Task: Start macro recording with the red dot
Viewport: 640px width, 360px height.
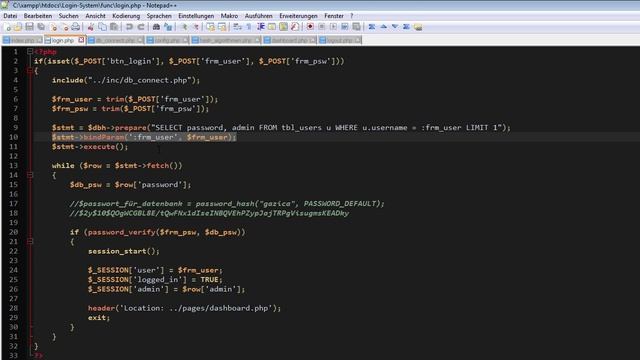Action: click(310, 27)
